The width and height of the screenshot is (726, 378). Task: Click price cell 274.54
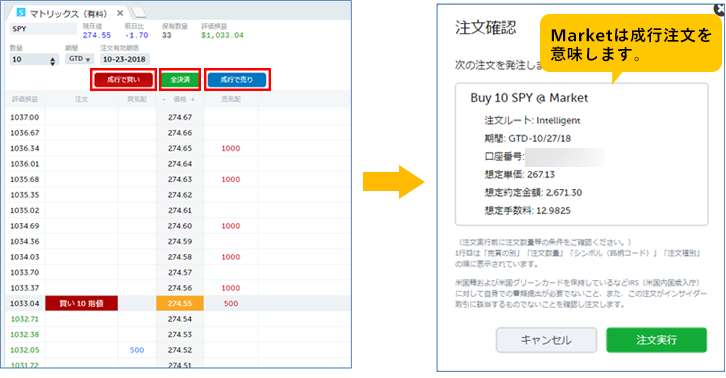click(x=180, y=319)
